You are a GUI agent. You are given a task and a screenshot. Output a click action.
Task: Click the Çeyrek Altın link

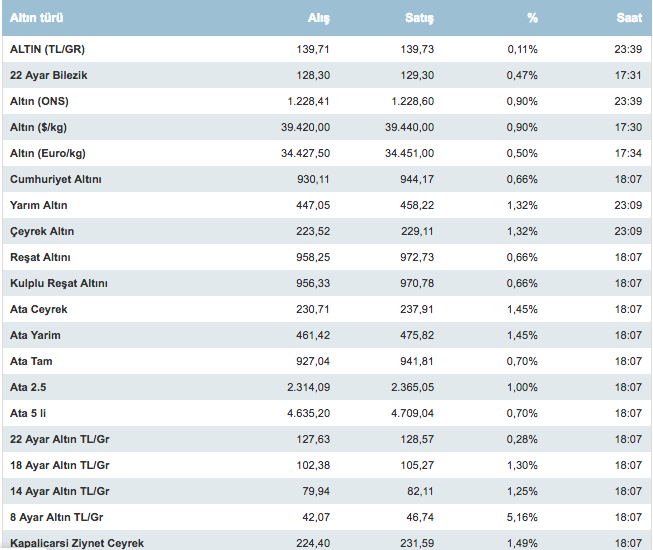[x=42, y=231]
